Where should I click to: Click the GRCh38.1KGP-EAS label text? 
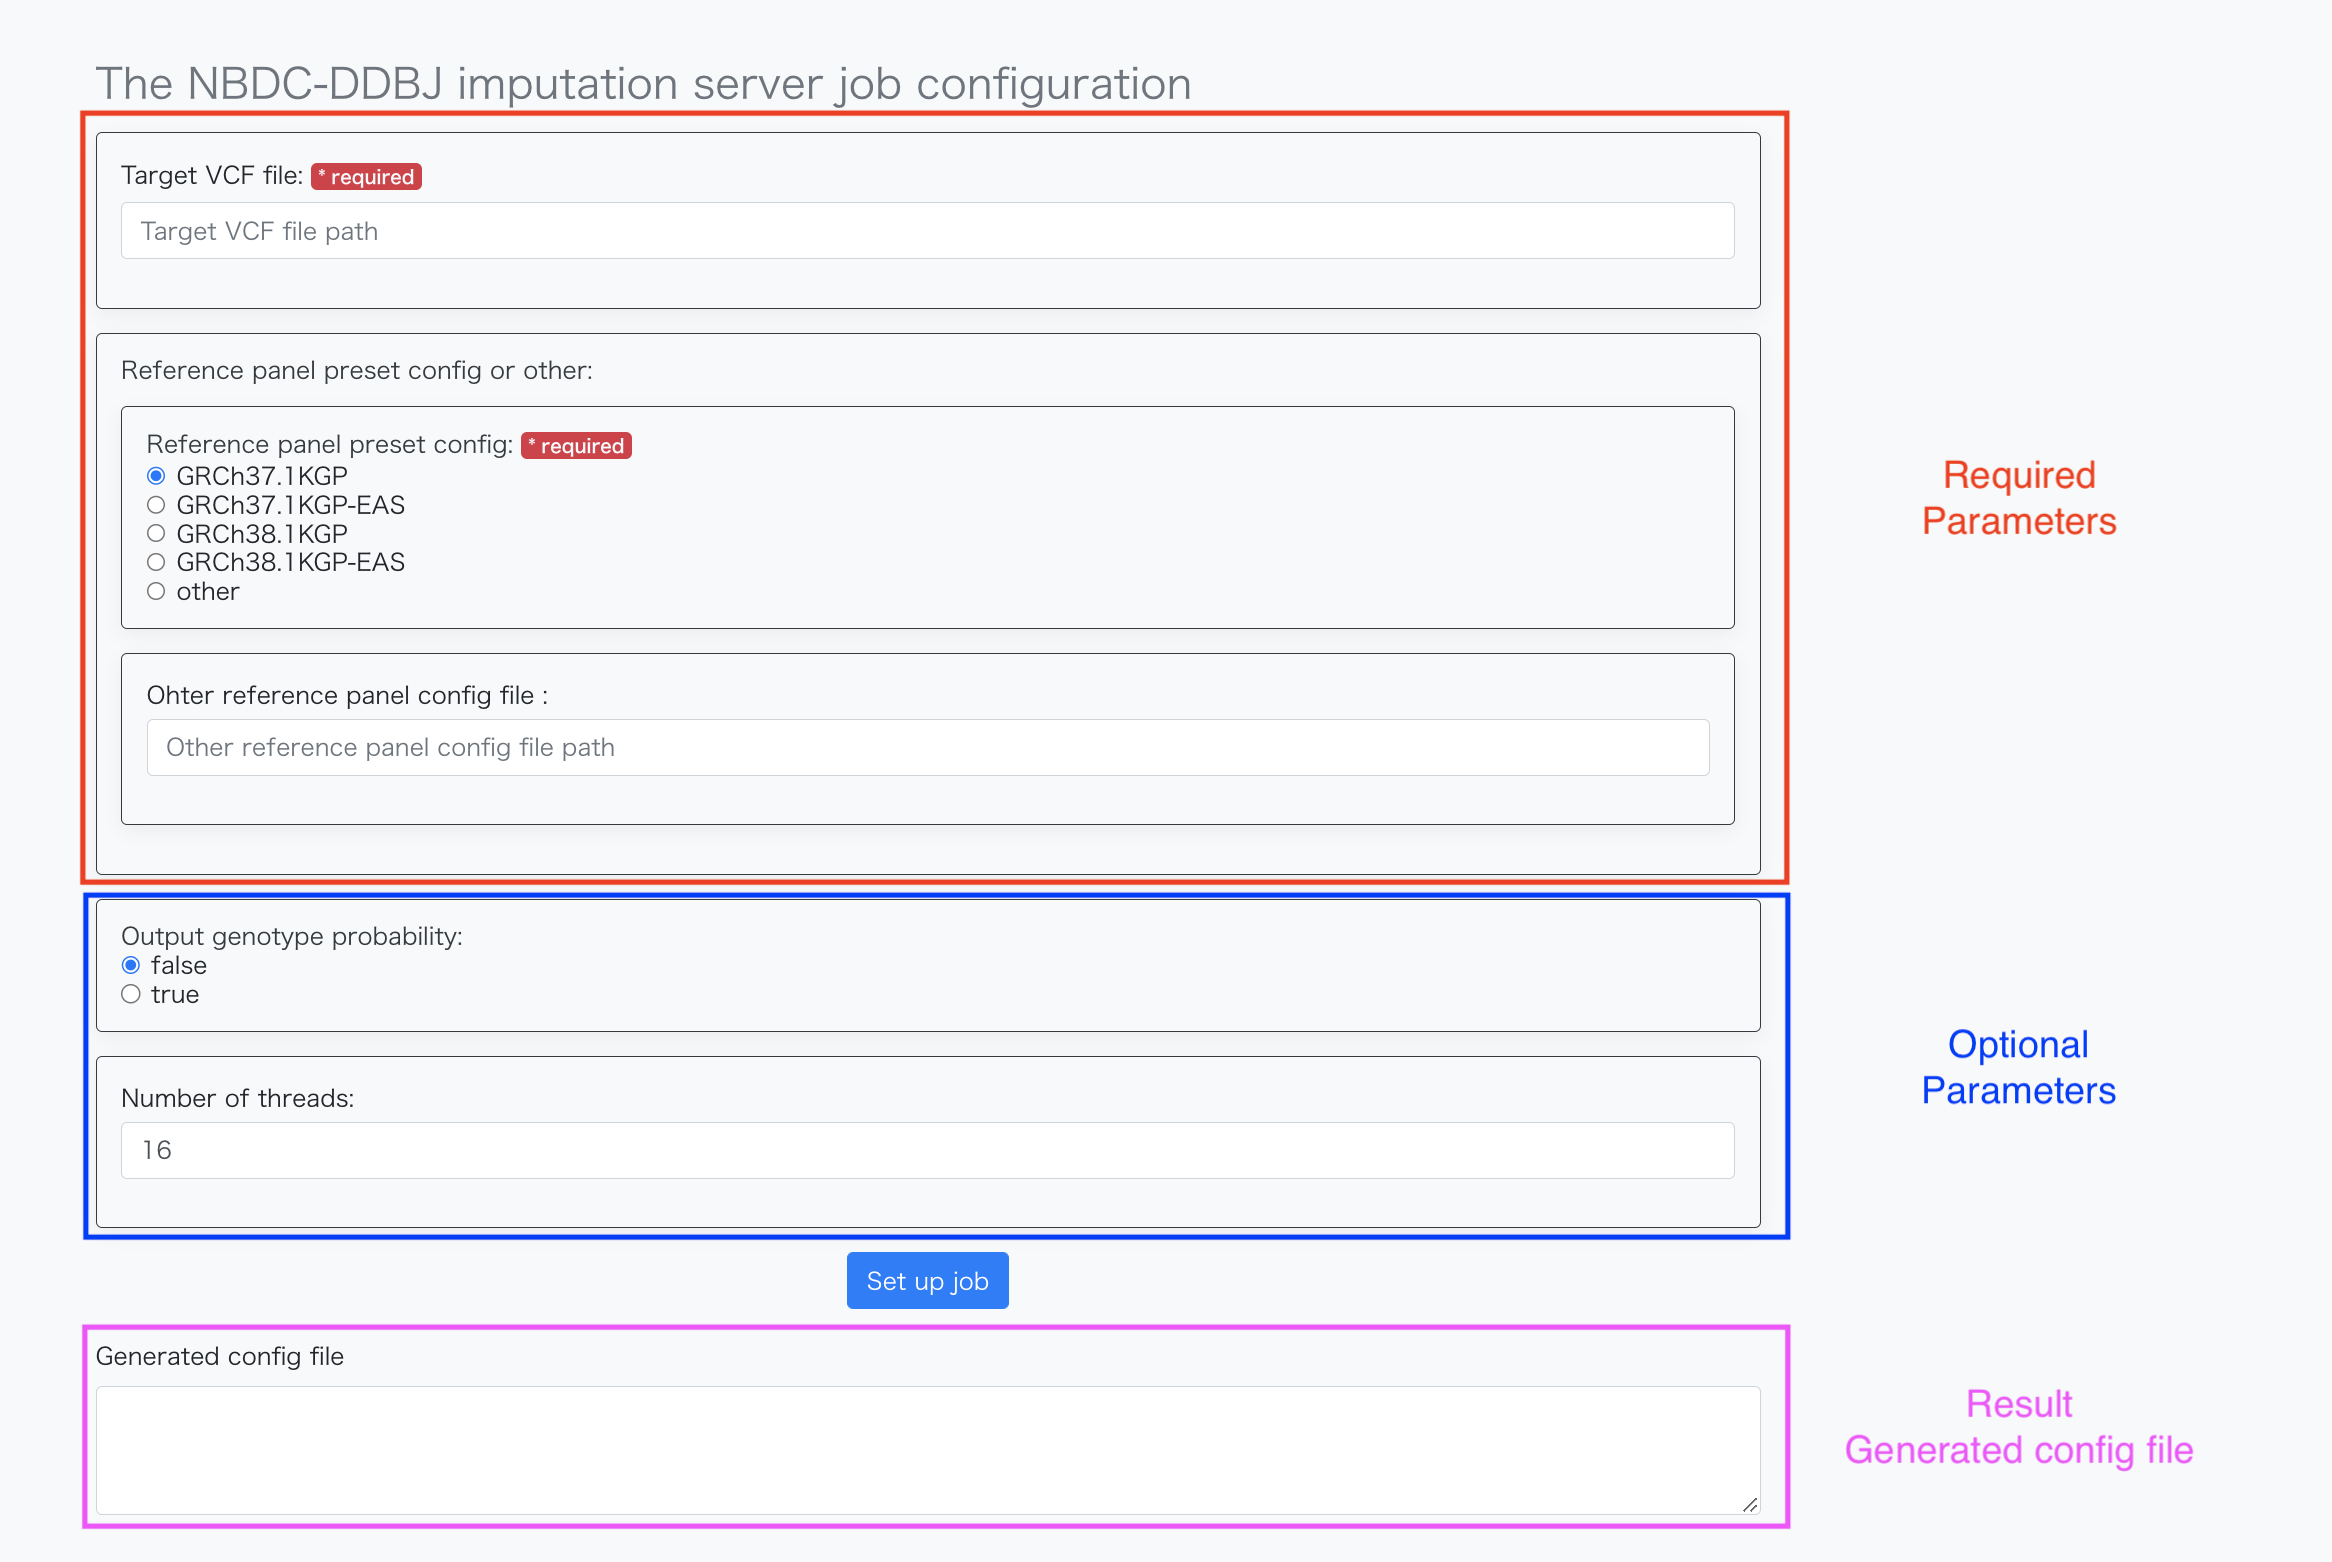(290, 562)
